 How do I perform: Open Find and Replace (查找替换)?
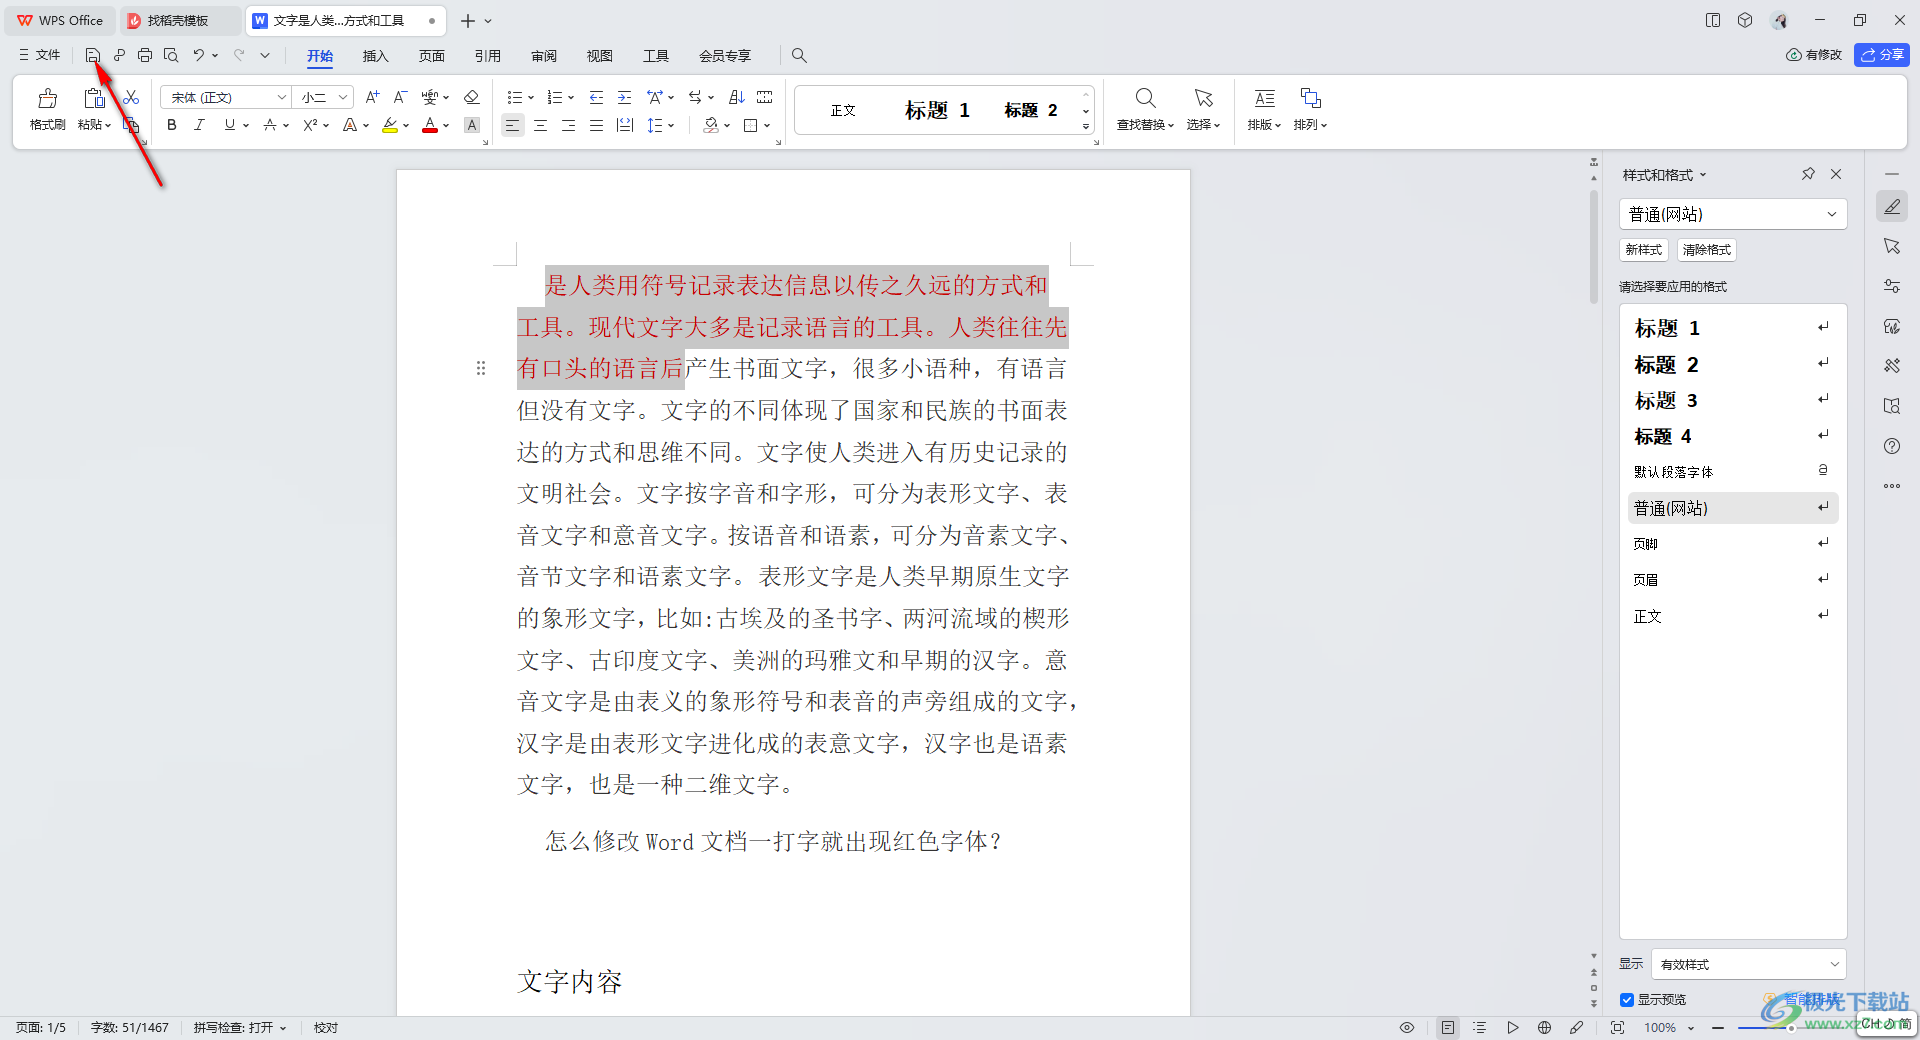[1145, 108]
